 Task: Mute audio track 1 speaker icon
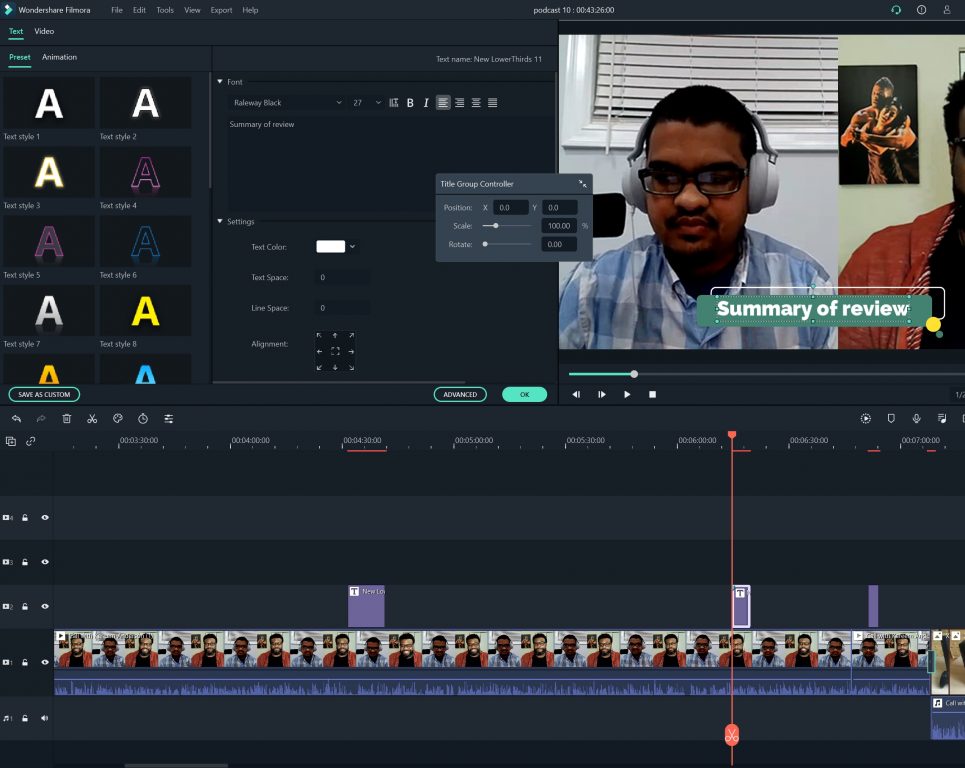point(44,718)
